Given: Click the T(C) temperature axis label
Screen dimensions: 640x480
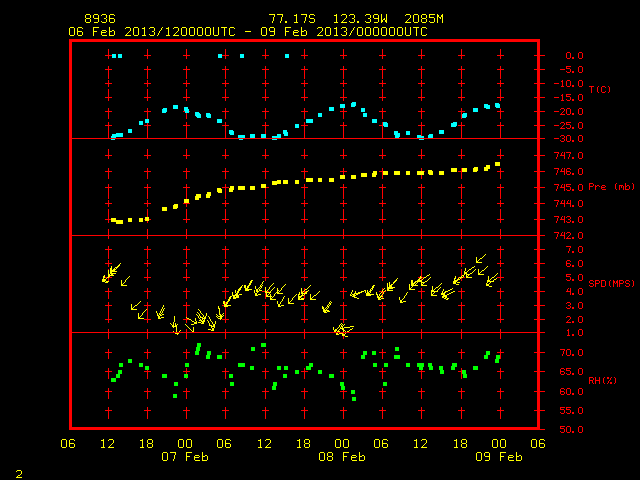Looking at the screenshot, I should click(600, 89).
